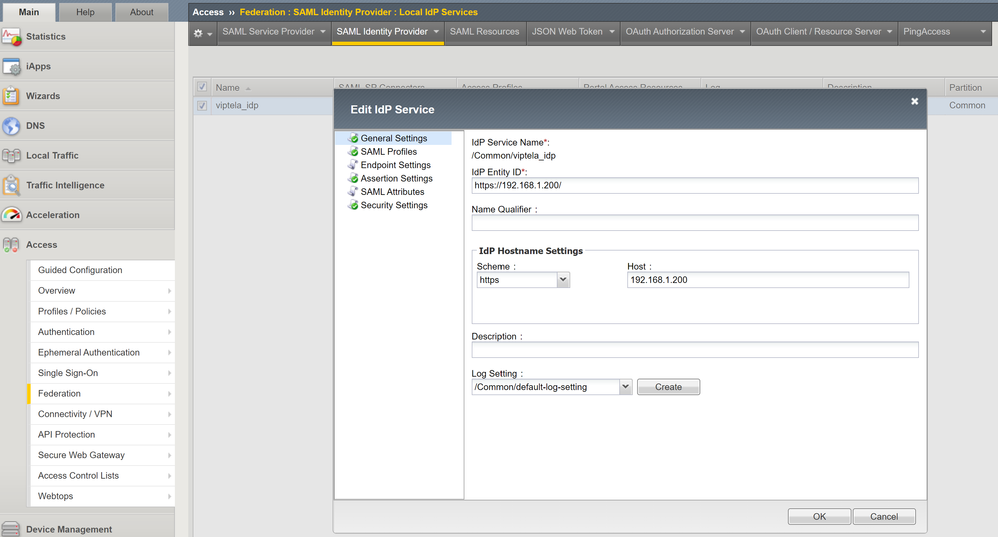Click the Traffic Intelligence icon

pos(12,186)
